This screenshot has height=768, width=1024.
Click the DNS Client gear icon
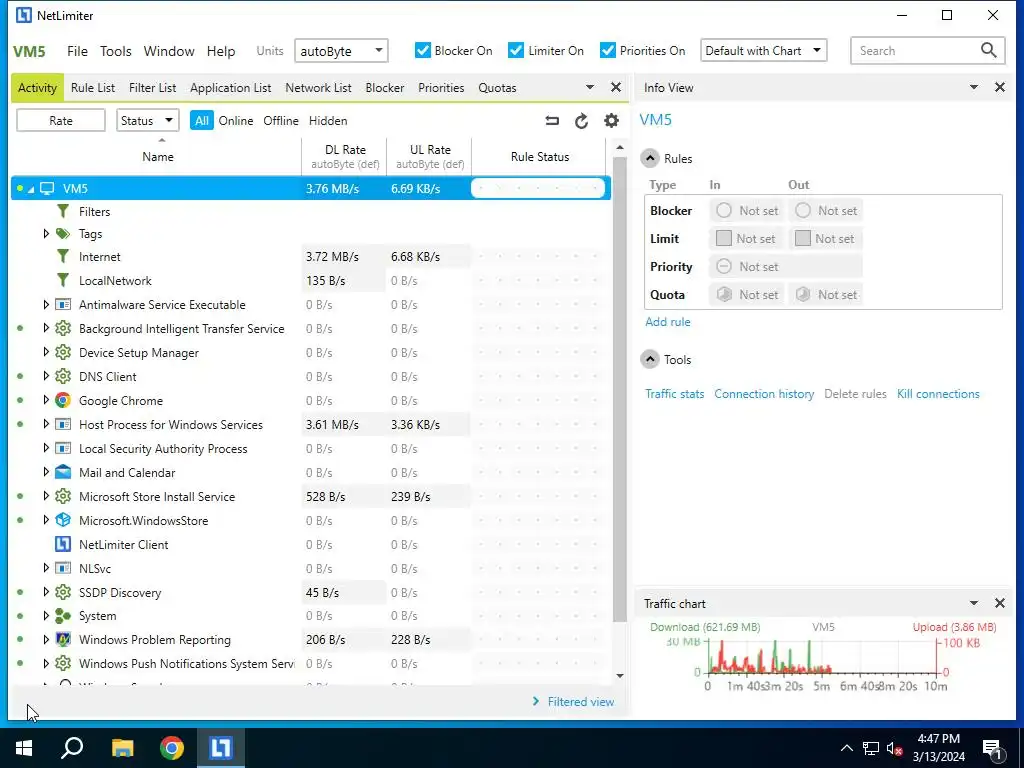point(63,376)
